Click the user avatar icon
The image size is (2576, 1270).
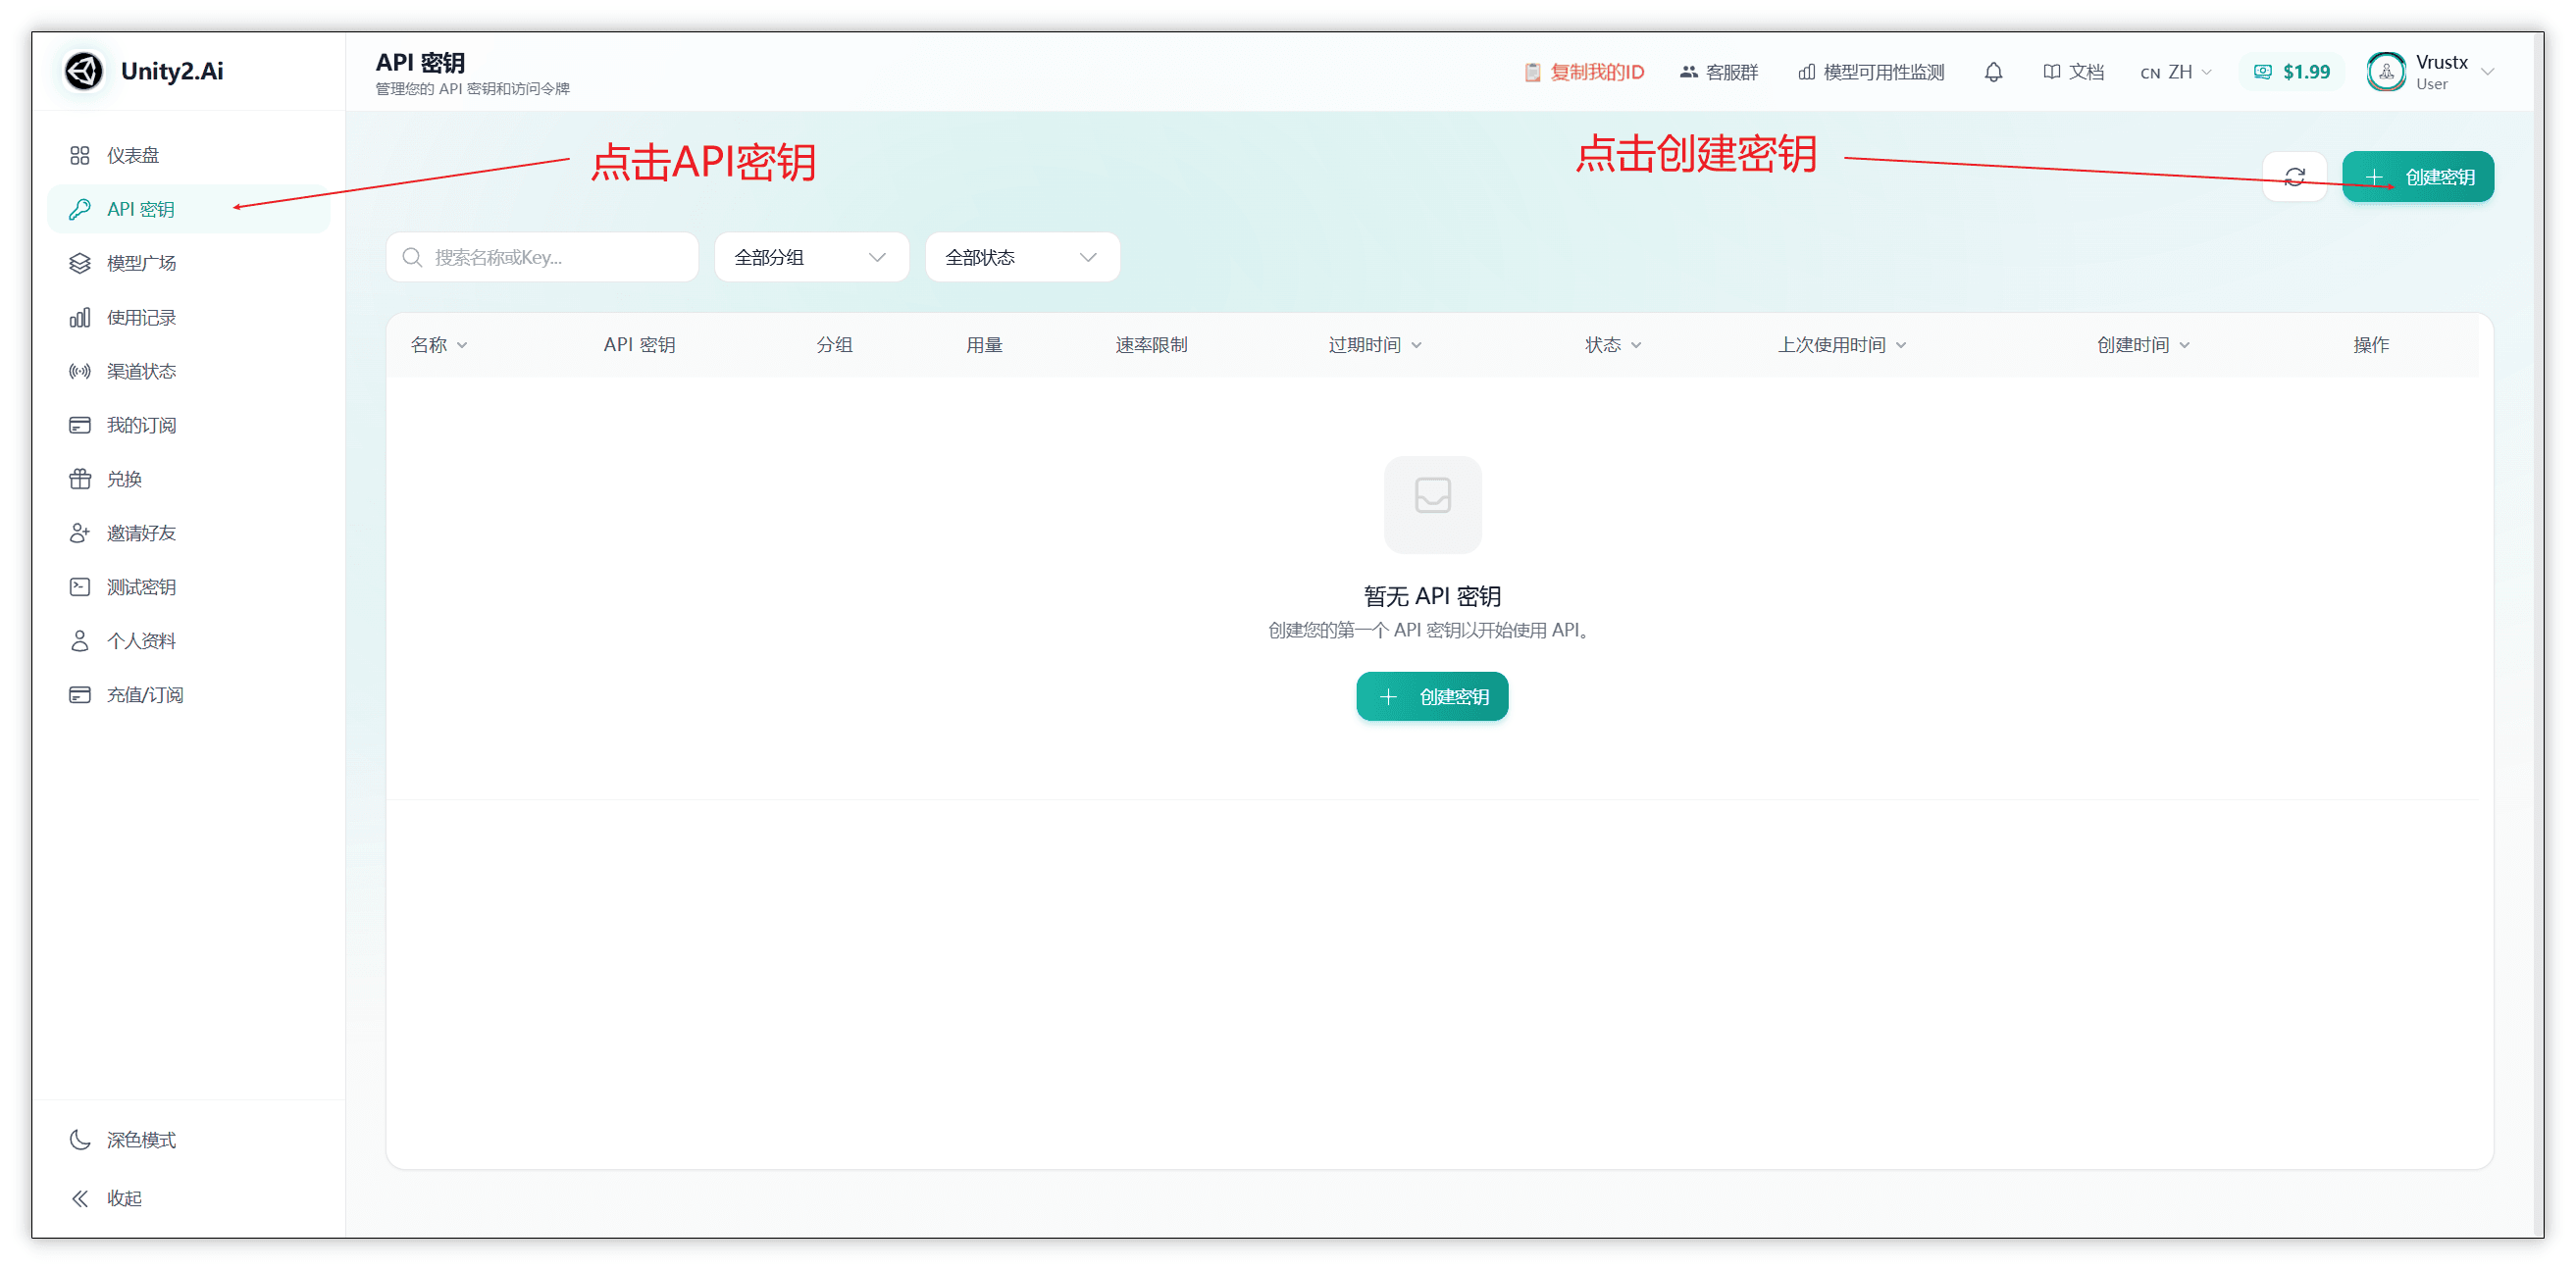click(2386, 72)
